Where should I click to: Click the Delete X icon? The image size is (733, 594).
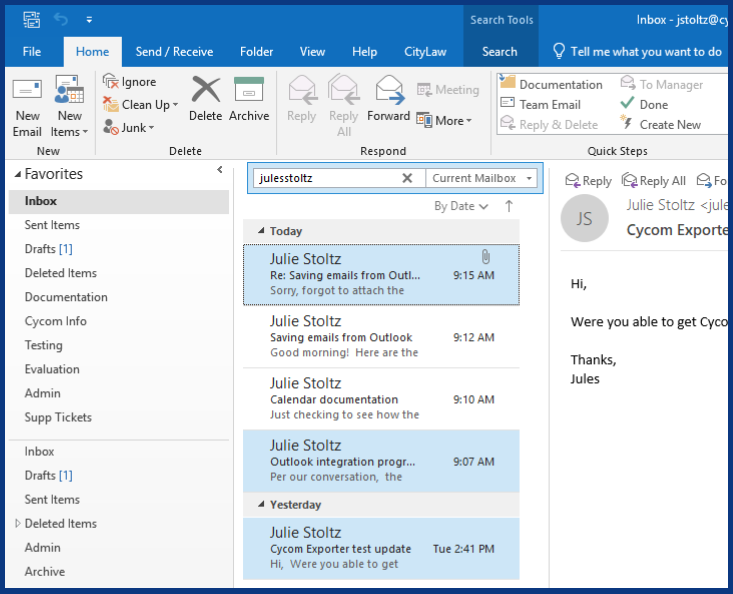point(206,90)
